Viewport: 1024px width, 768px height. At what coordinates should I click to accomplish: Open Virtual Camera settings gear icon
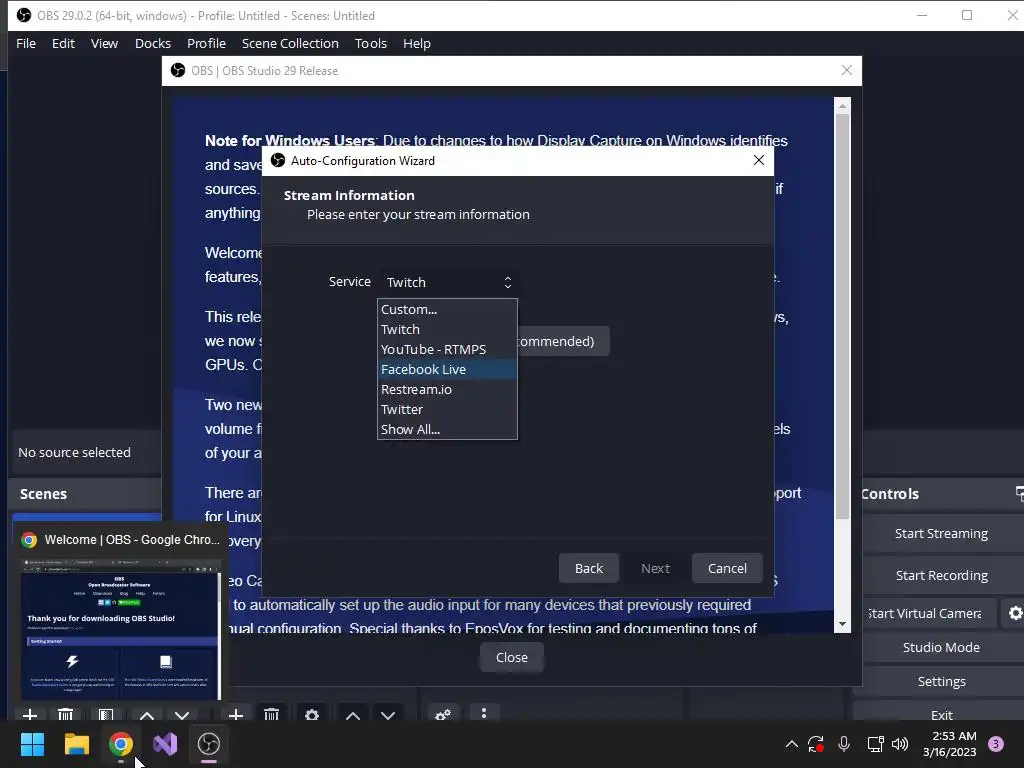point(1014,613)
